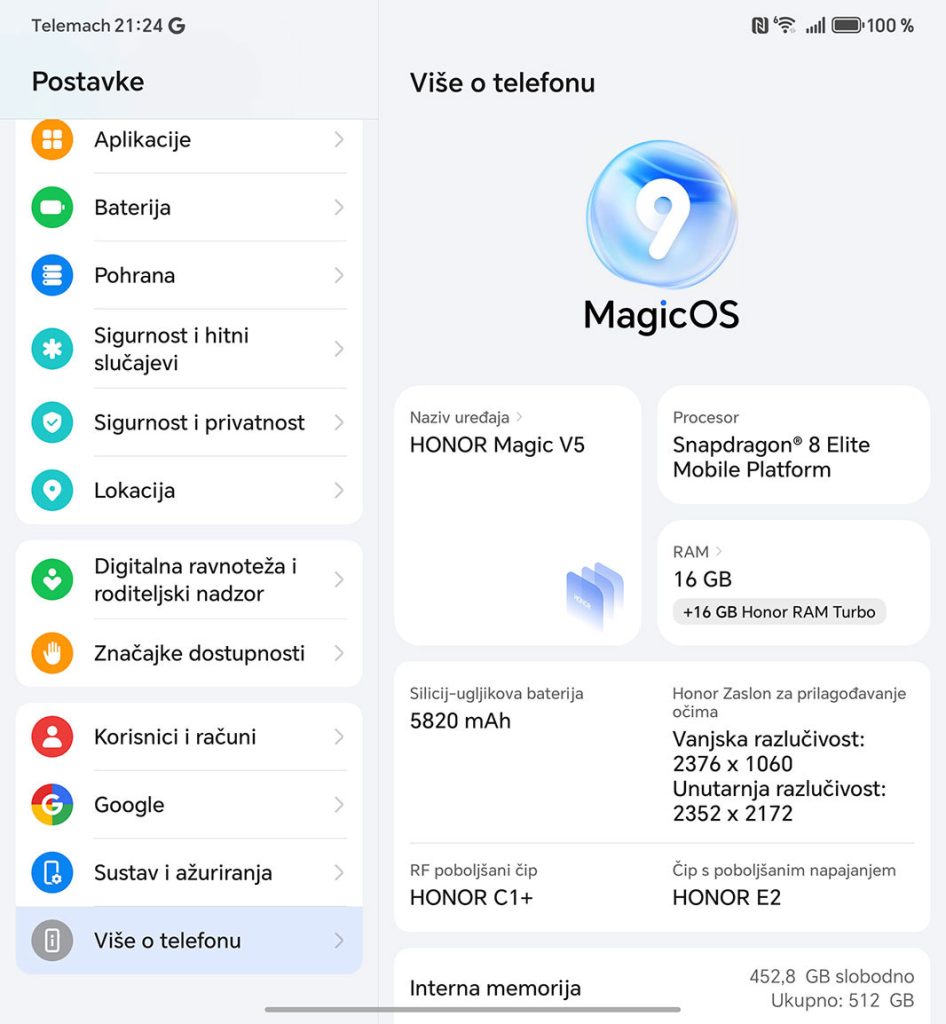Tap the orange Značajke dostupnosti hand icon
Viewport: 946px width, 1024px height.
tap(52, 653)
